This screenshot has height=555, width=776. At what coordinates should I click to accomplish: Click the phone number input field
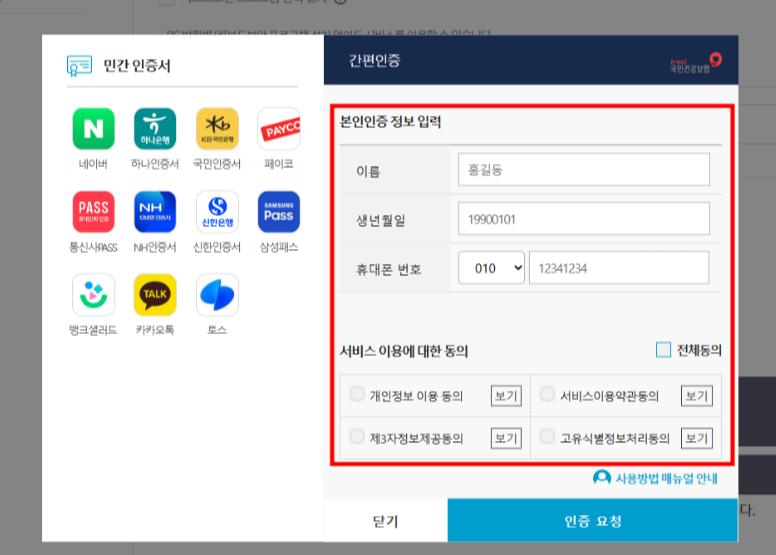(619, 268)
